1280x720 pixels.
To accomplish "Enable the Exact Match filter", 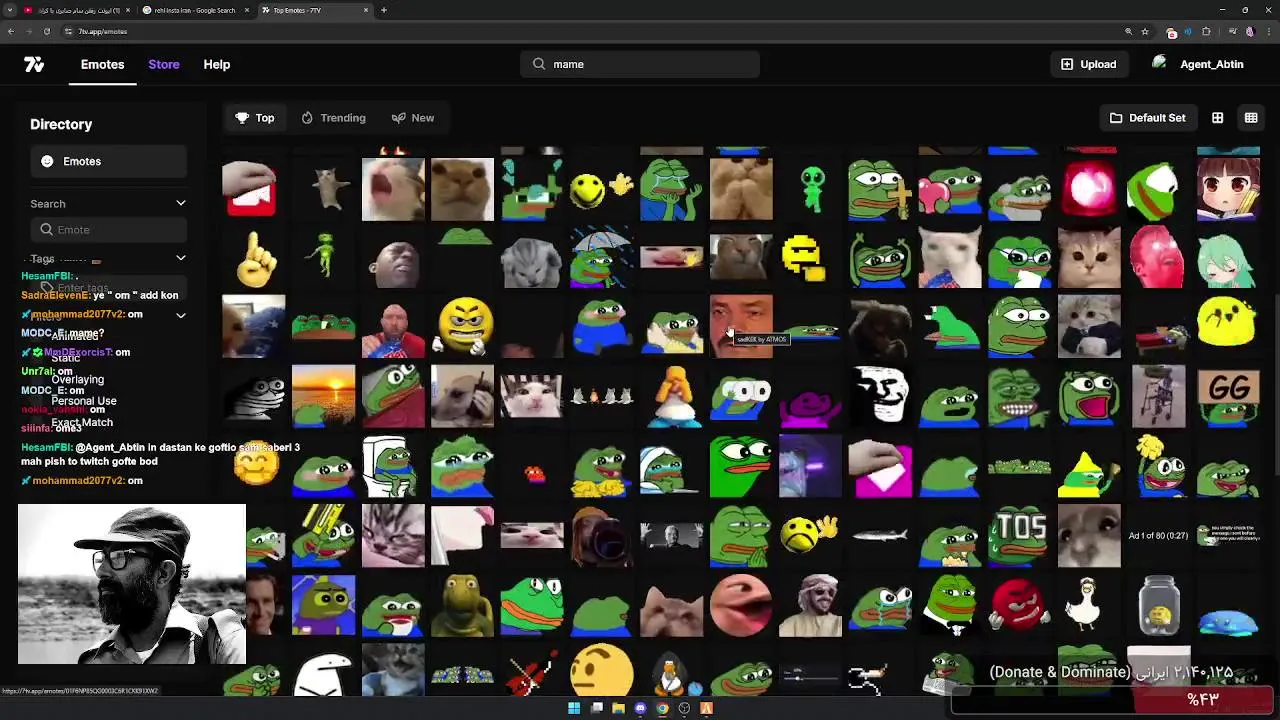I will click(x=82, y=423).
